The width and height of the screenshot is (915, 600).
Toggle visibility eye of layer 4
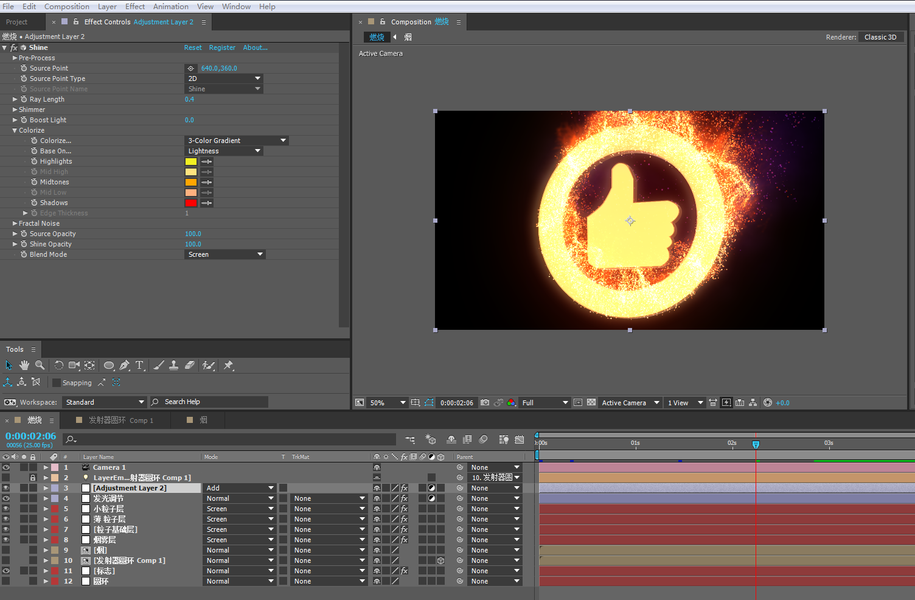(x=6, y=498)
